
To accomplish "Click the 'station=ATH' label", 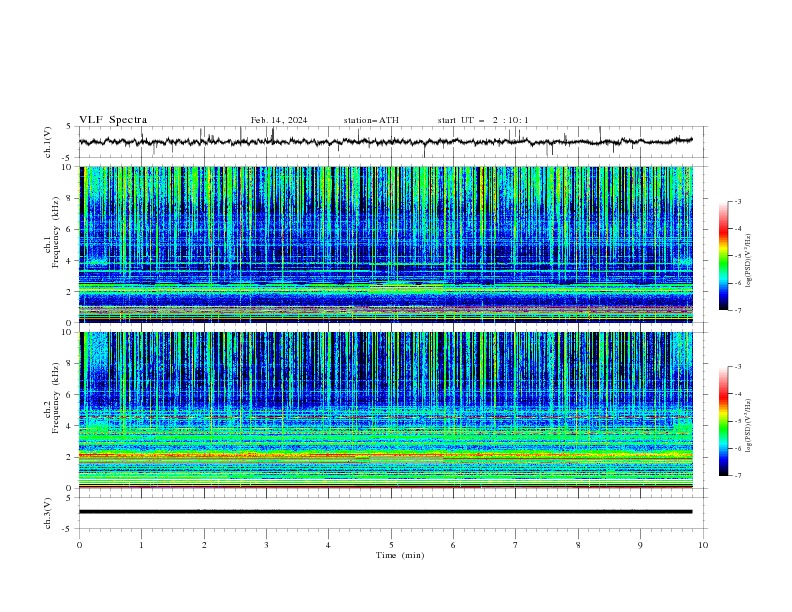I will pyautogui.click(x=371, y=120).
